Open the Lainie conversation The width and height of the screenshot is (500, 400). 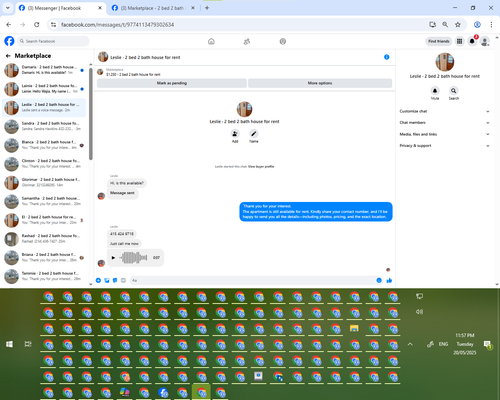[44, 89]
